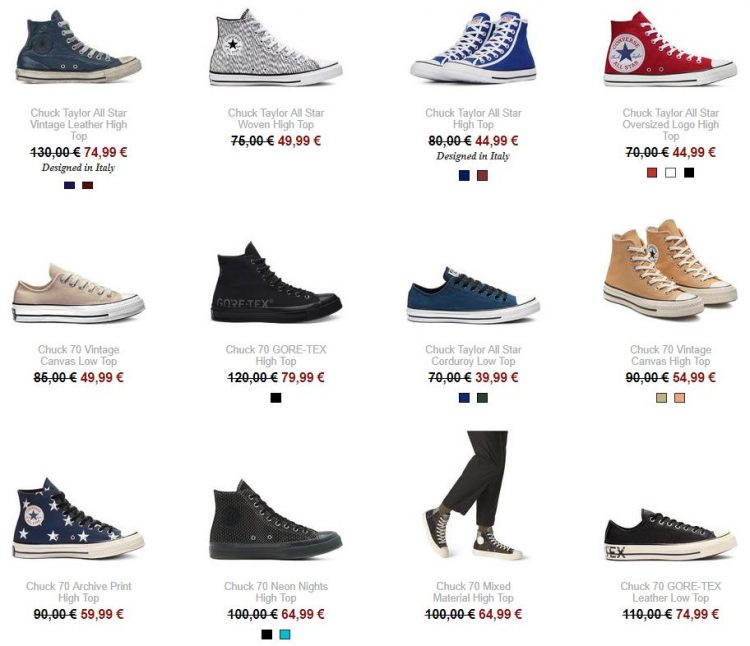Screen dimensions: 750x646
Task: Open the star-printed Archive Print shoe image
Action: [78, 519]
